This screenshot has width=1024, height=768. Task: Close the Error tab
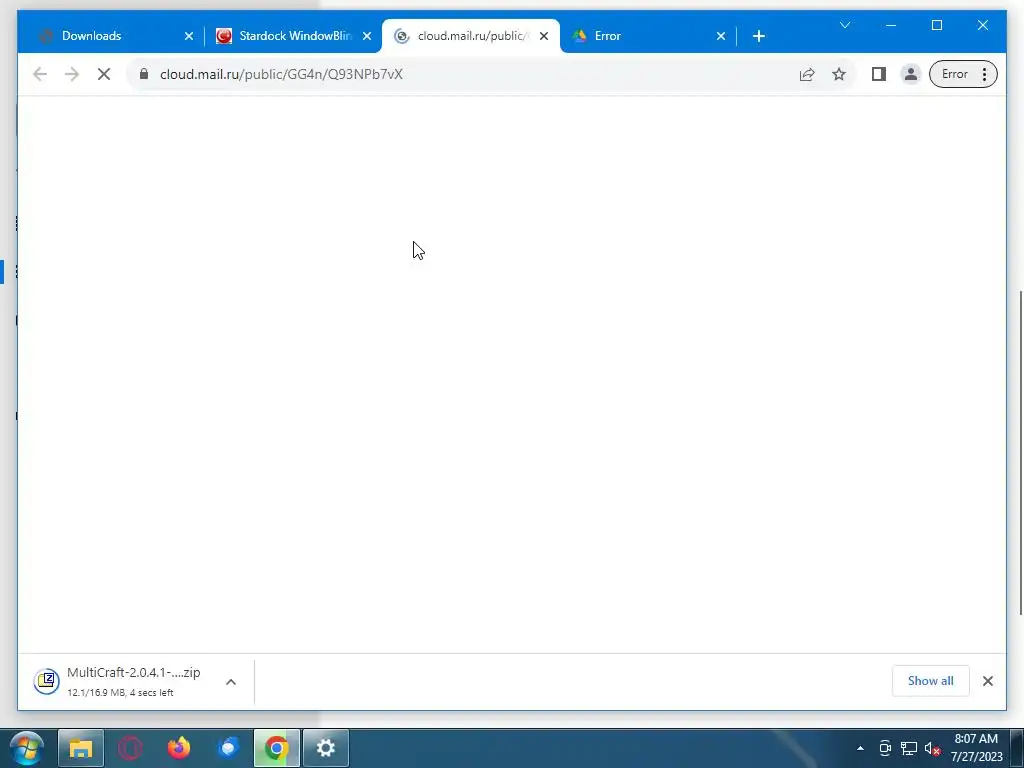click(721, 36)
